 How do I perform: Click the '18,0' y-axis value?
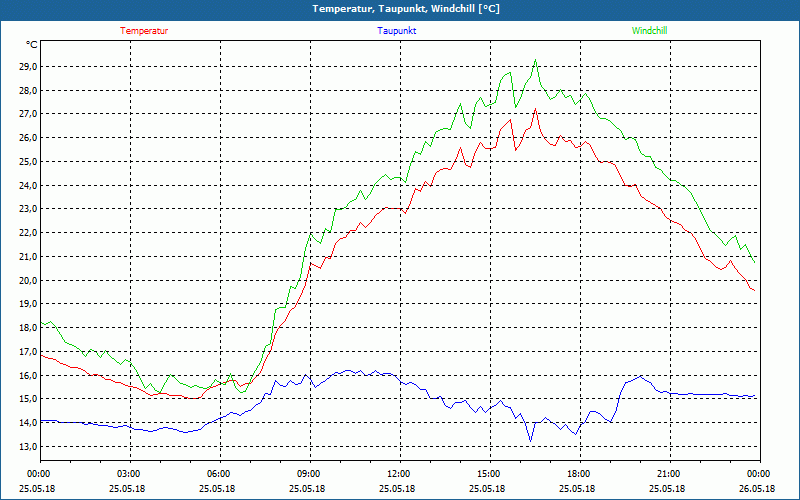[28, 328]
